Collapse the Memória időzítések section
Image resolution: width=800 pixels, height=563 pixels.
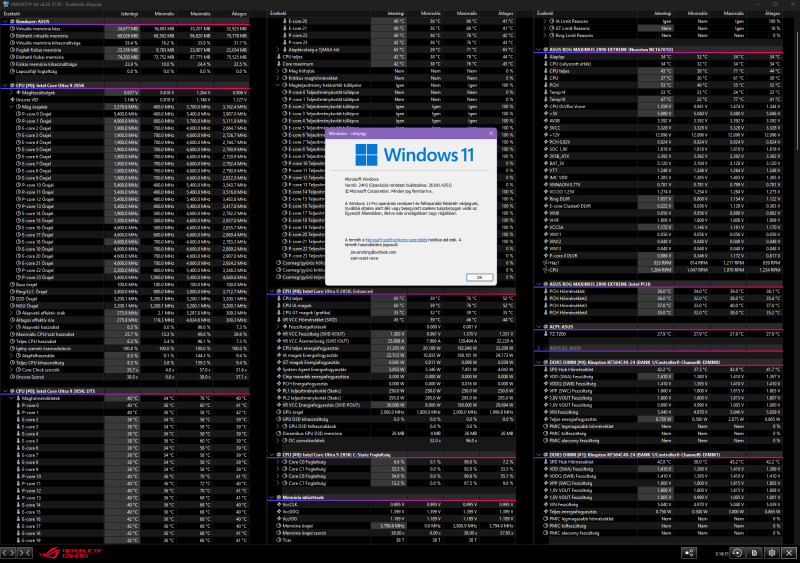[271, 497]
